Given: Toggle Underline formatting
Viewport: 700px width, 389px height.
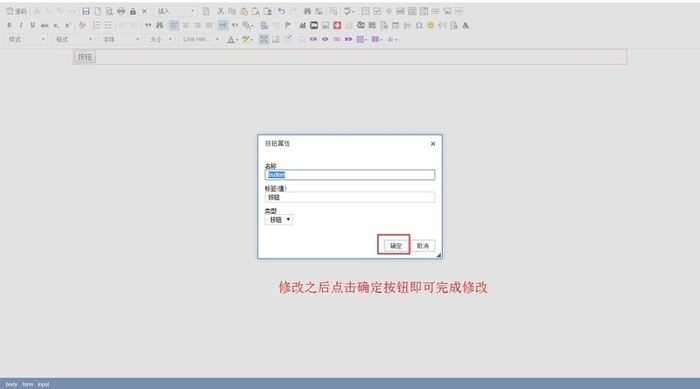Looking at the screenshot, I should (x=33, y=25).
